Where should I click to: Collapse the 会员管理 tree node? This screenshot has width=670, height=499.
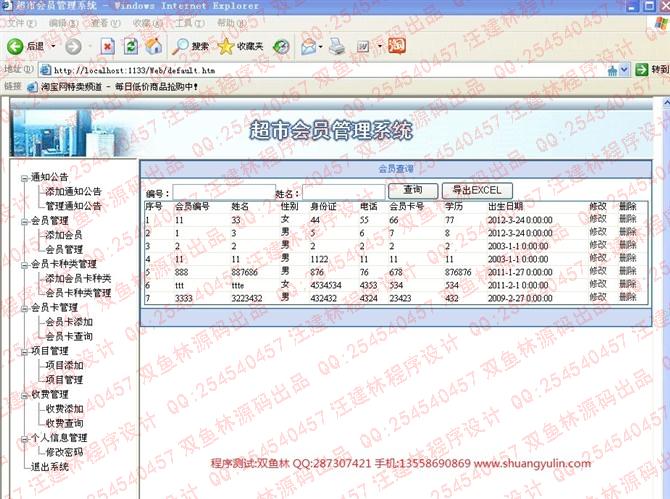click(x=25, y=221)
